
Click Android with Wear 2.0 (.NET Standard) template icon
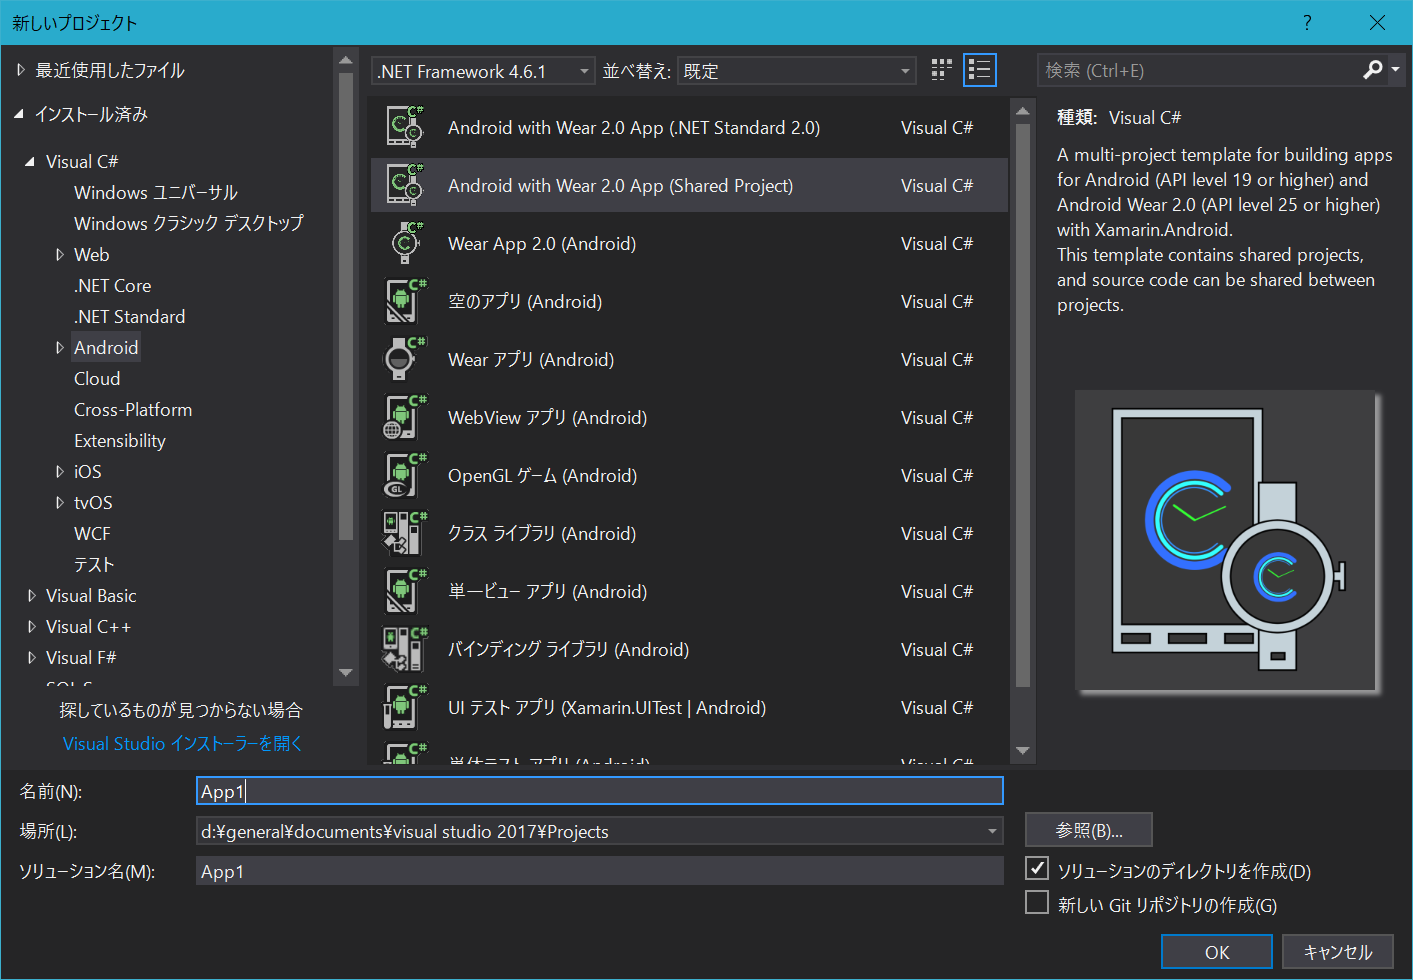(405, 127)
